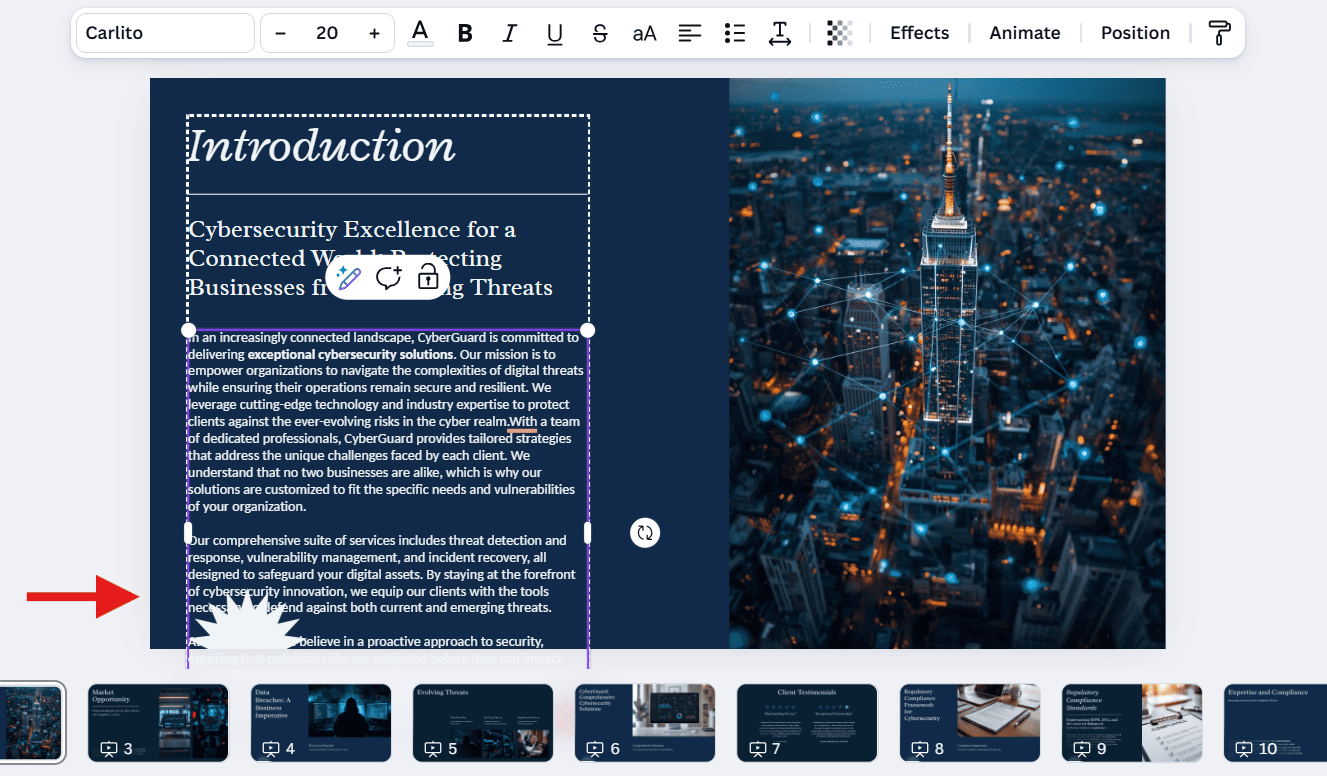The height and width of the screenshot is (776, 1327).
Task: Decrease font size with minus button
Action: click(280, 32)
